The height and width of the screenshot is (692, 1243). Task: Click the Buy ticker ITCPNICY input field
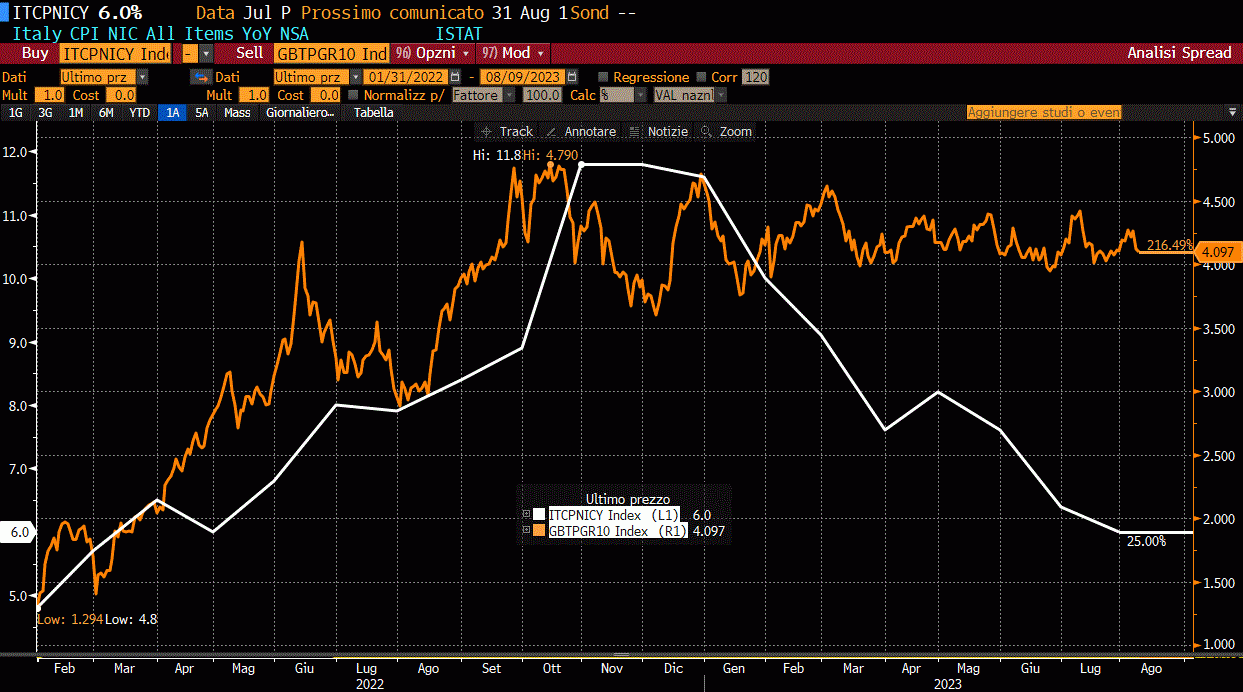coord(116,54)
